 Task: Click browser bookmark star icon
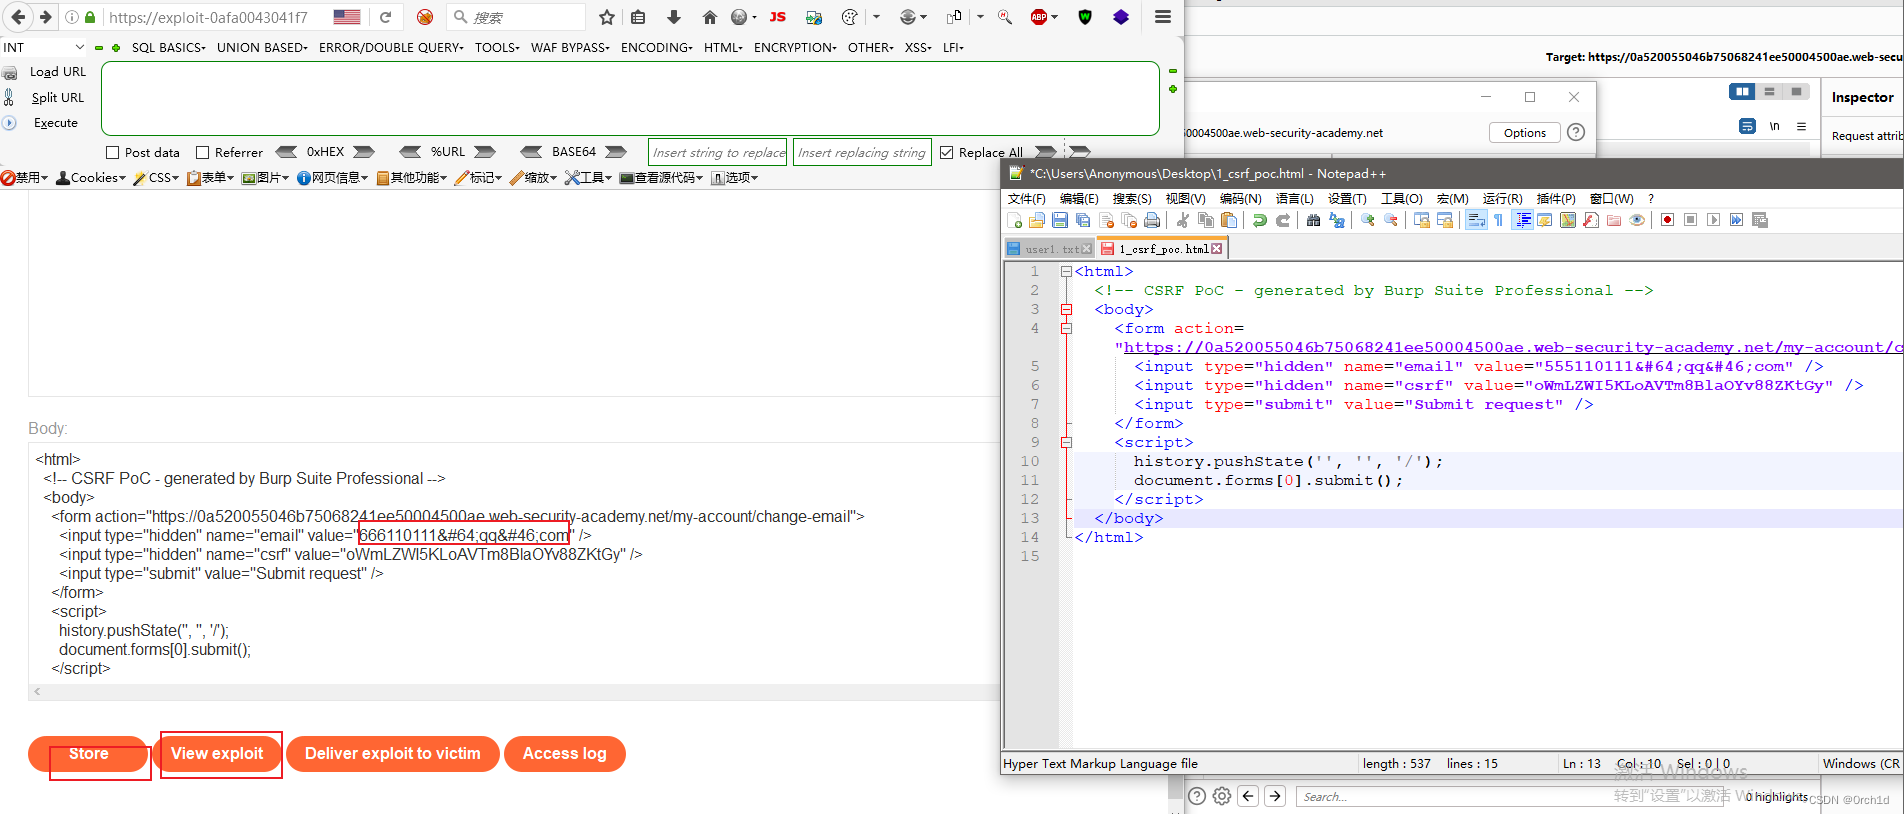[607, 17]
